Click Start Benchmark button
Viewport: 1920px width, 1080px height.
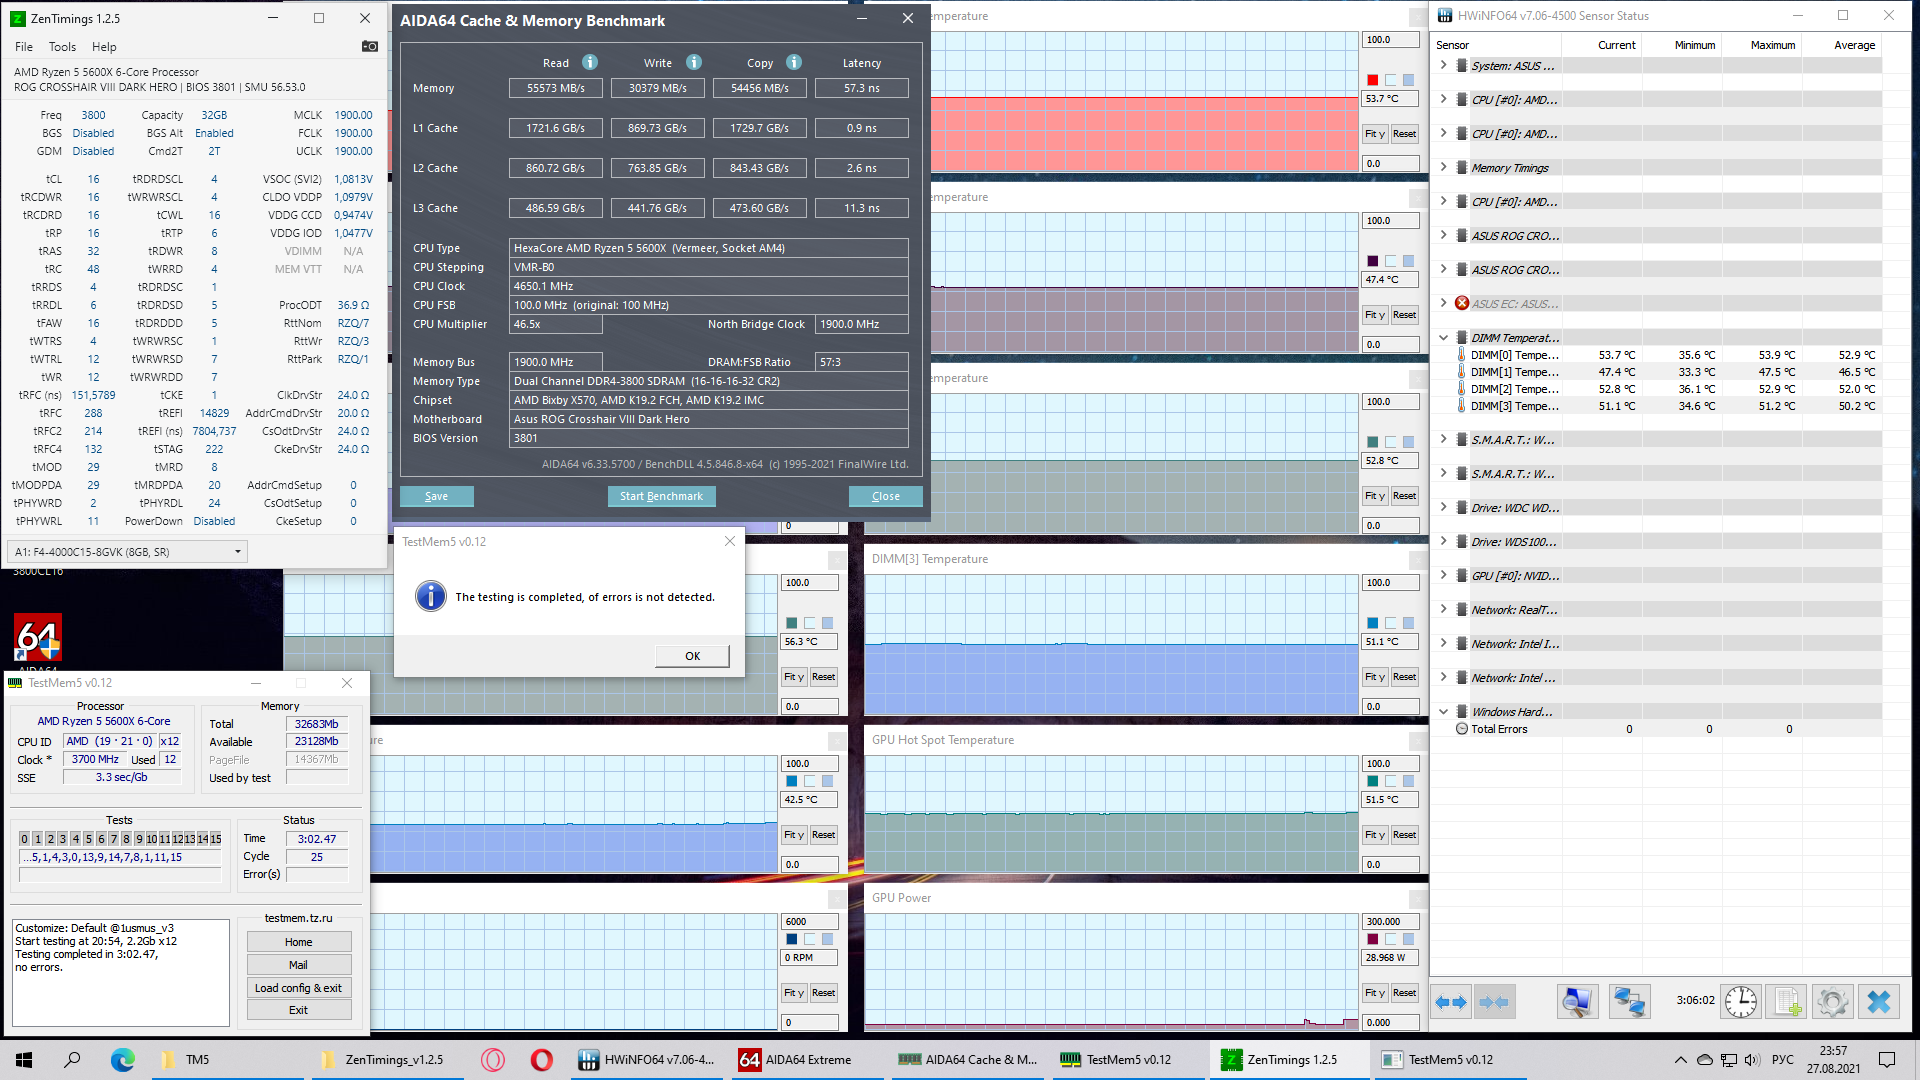tap(661, 496)
